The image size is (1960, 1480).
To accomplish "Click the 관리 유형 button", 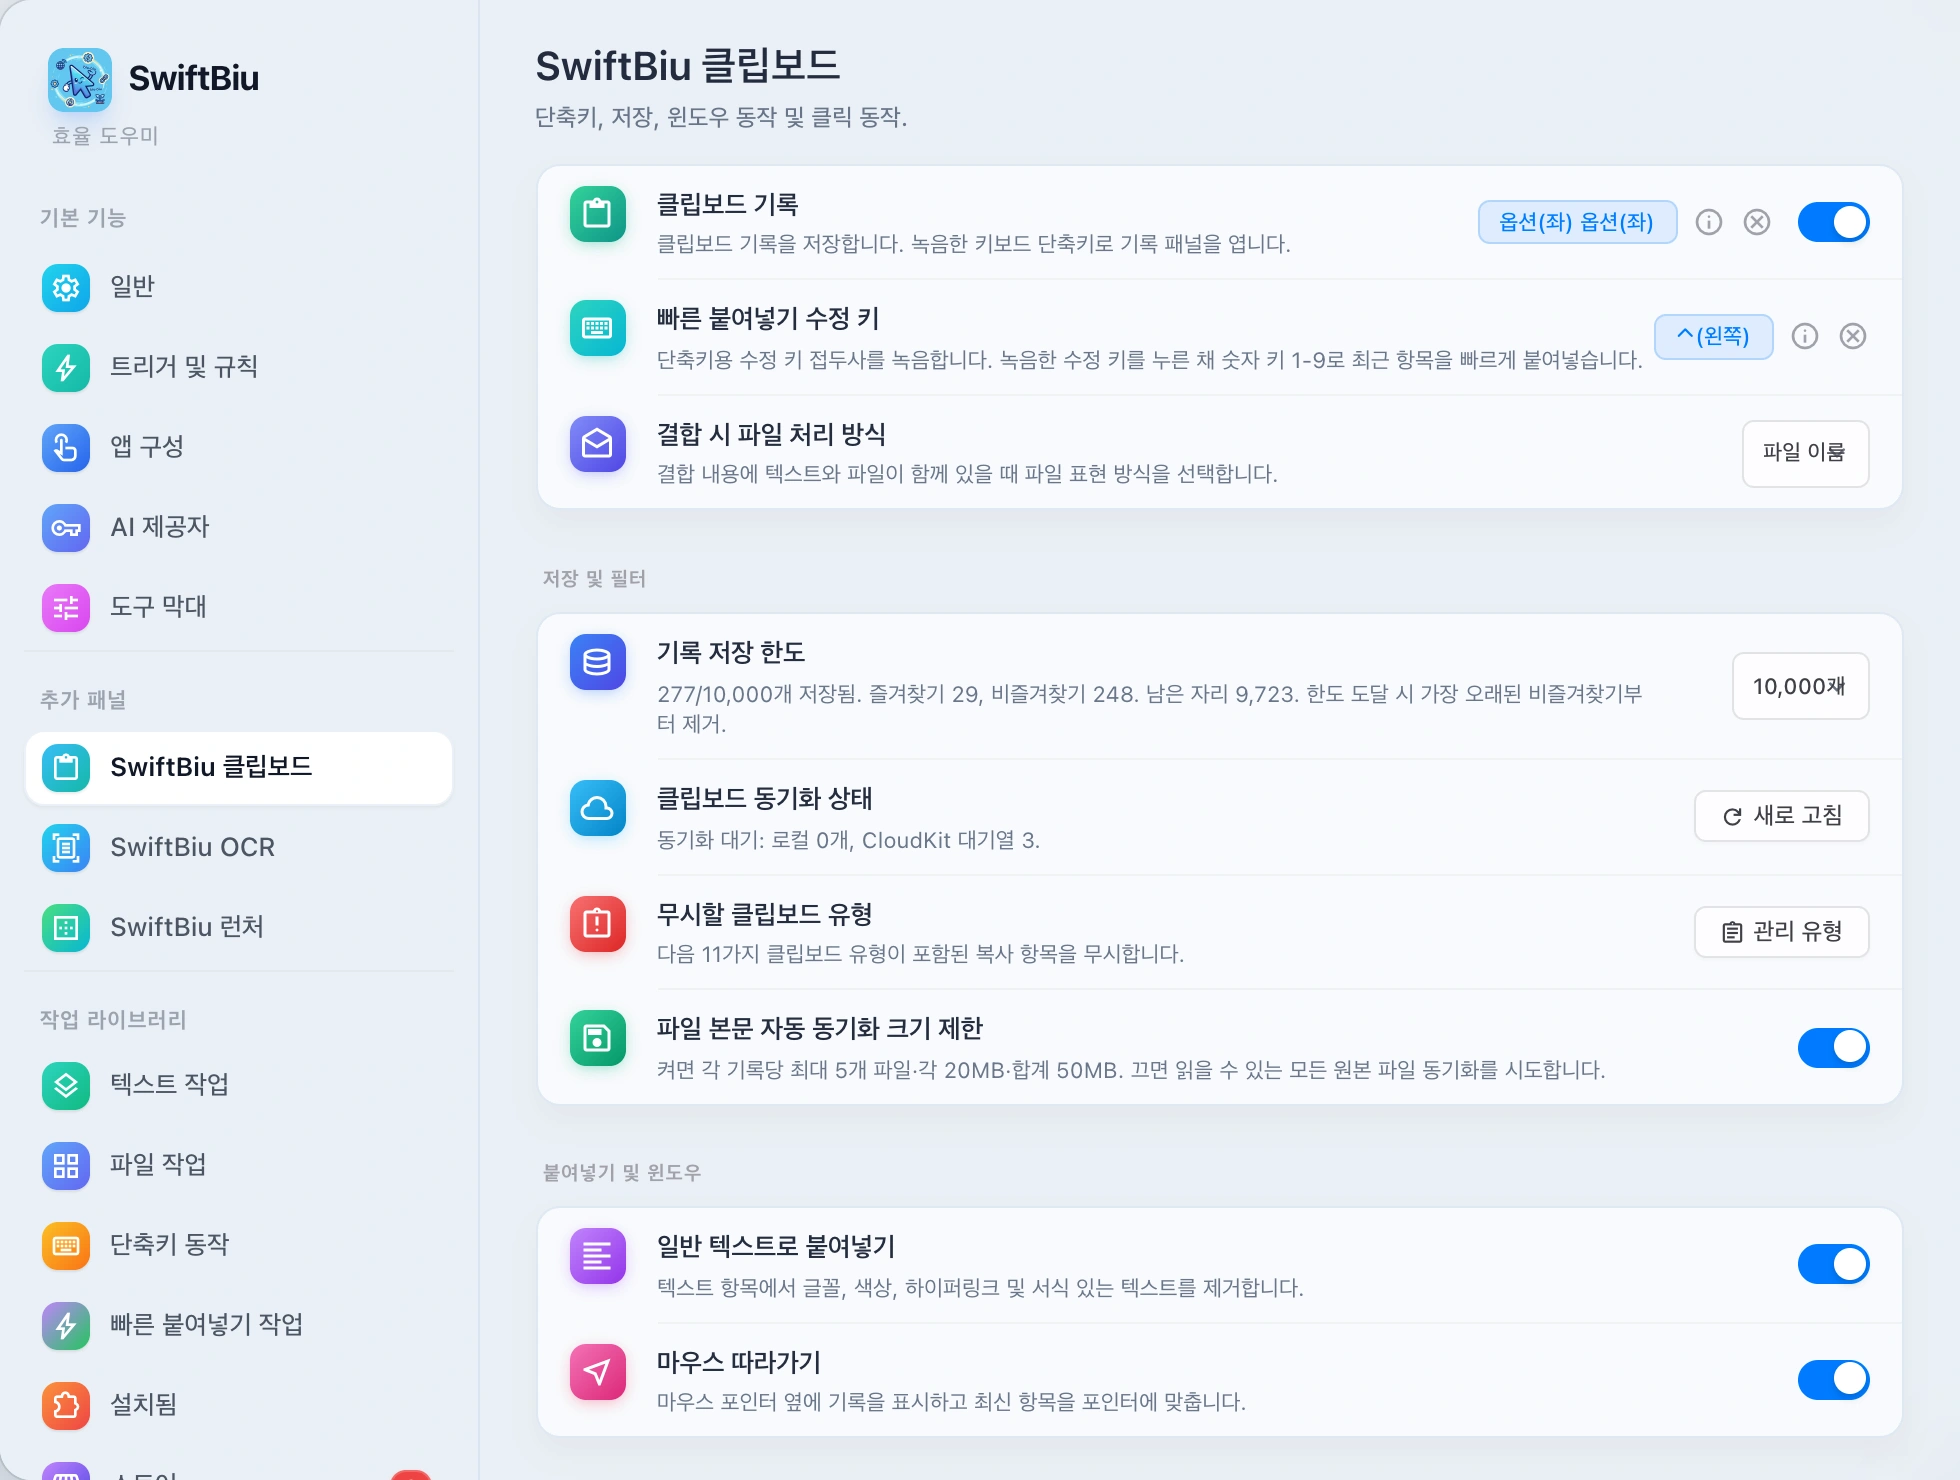I will pos(1781,932).
